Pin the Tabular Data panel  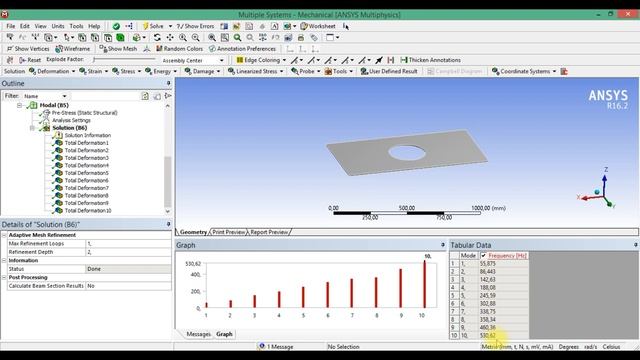(636, 245)
